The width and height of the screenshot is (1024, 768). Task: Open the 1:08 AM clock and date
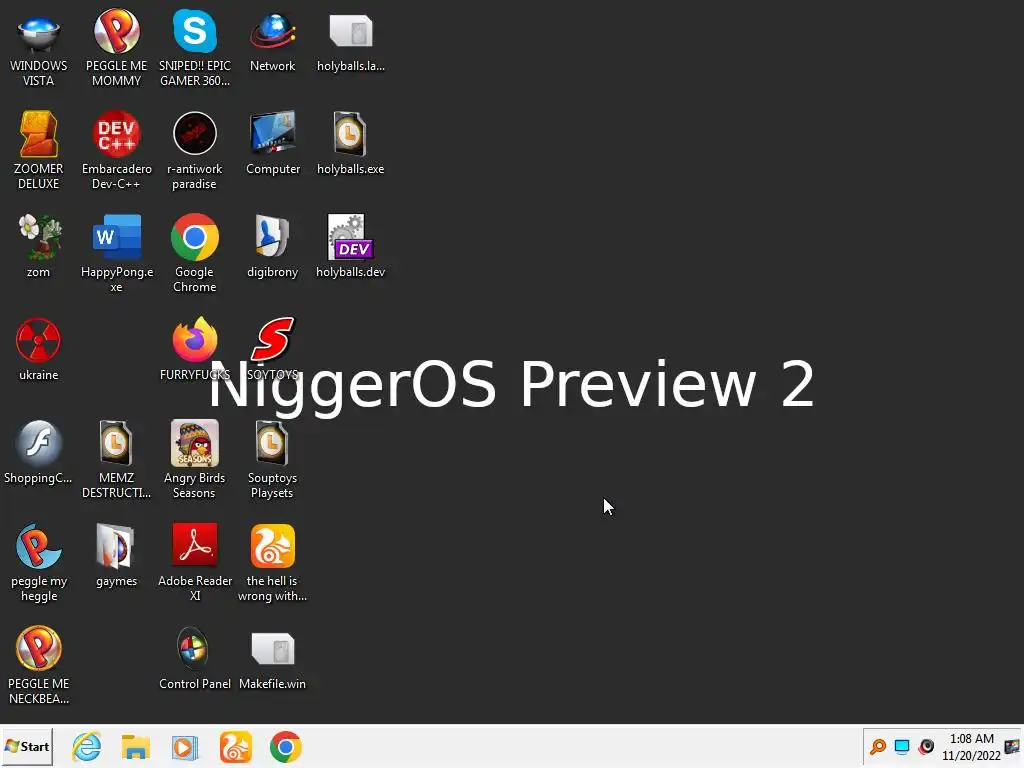[971, 747]
